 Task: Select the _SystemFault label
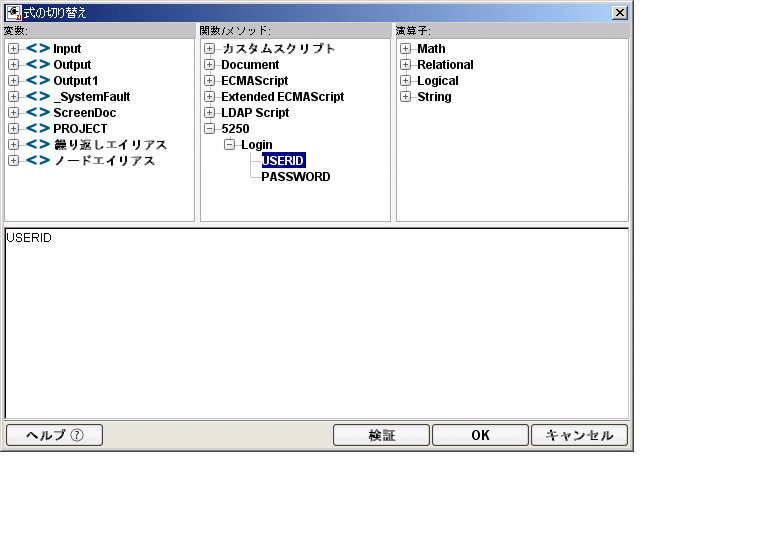coord(92,97)
